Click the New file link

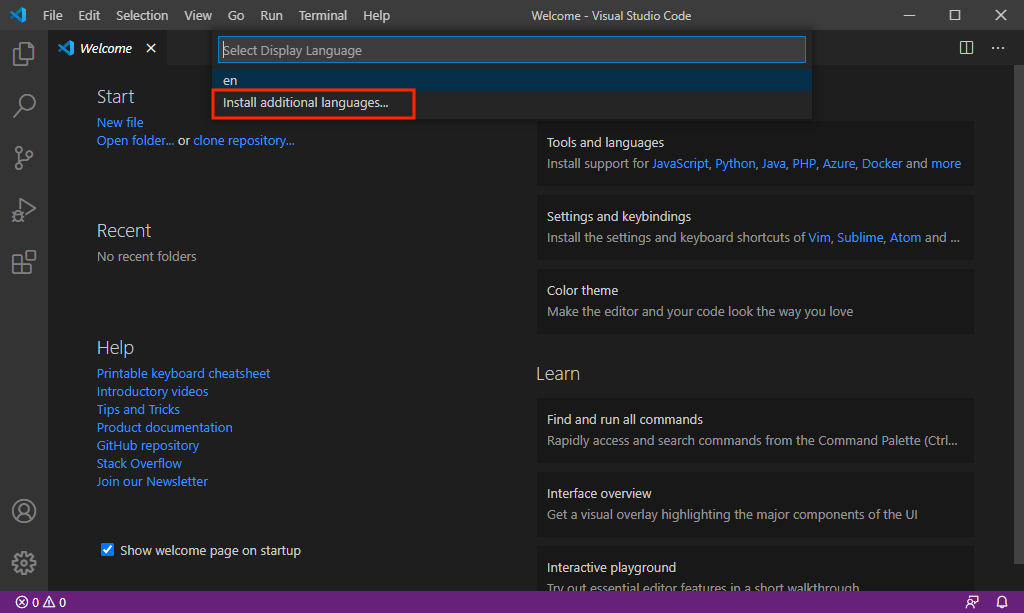tap(120, 122)
